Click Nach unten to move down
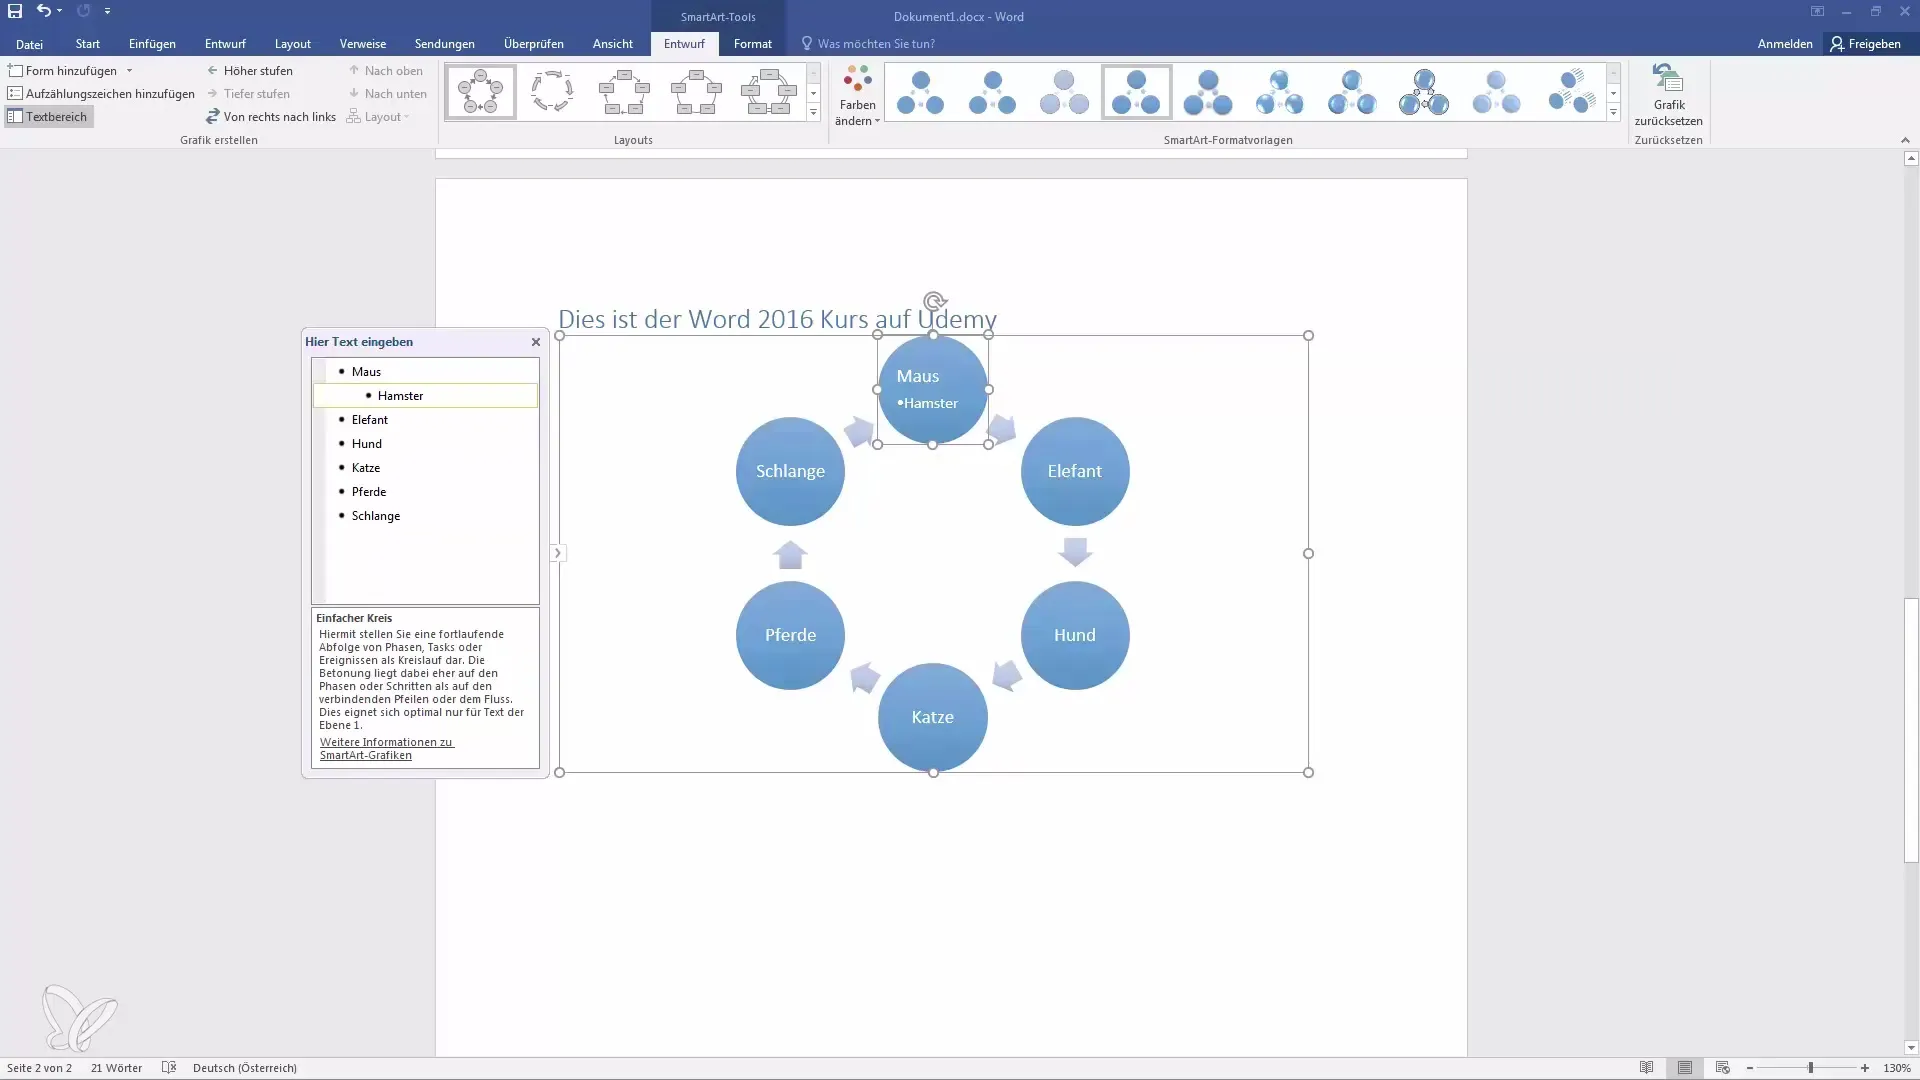Viewport: 1920px width, 1080px height. [x=388, y=94]
